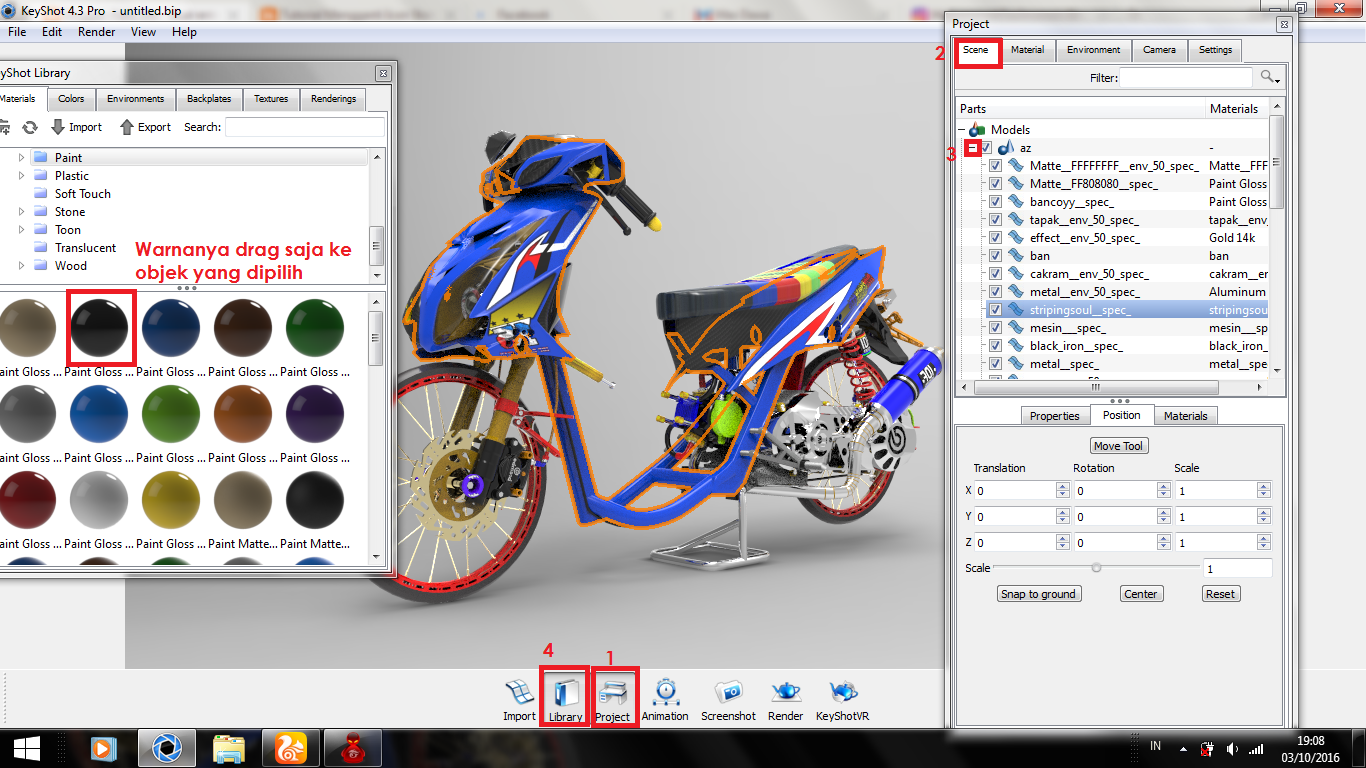
Task: Open the Animation timeline tool
Action: coord(665,700)
